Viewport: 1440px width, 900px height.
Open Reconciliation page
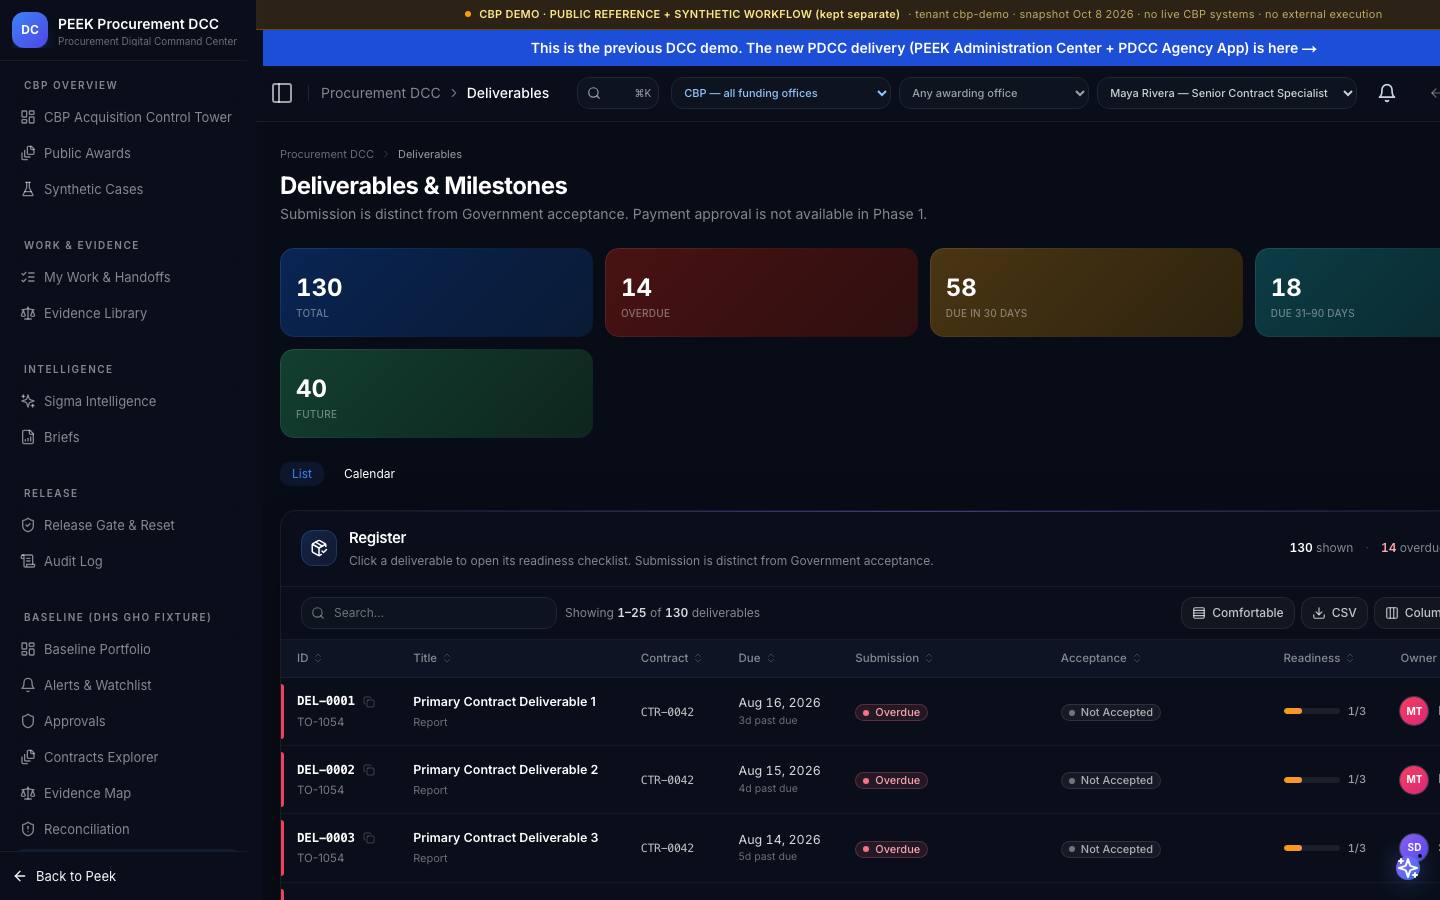[x=126, y=829]
